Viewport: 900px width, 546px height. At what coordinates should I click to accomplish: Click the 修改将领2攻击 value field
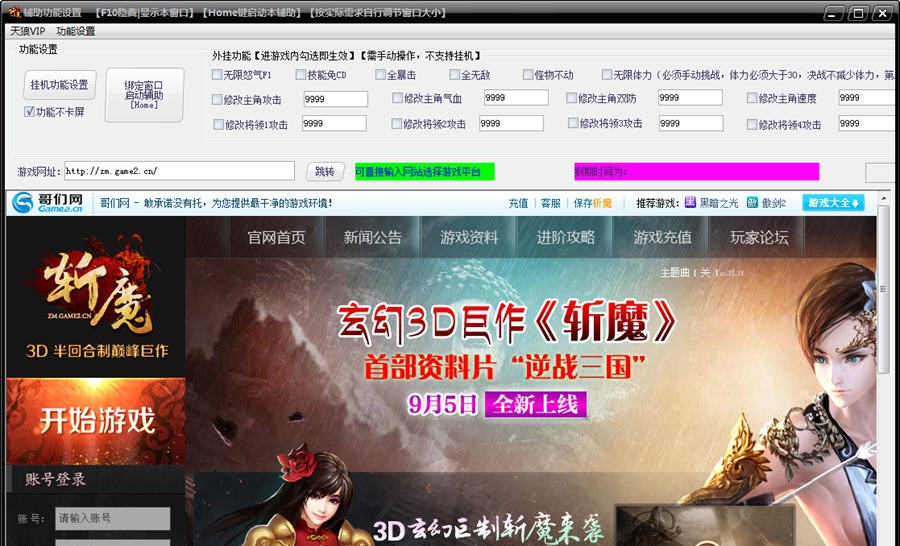click(x=511, y=123)
